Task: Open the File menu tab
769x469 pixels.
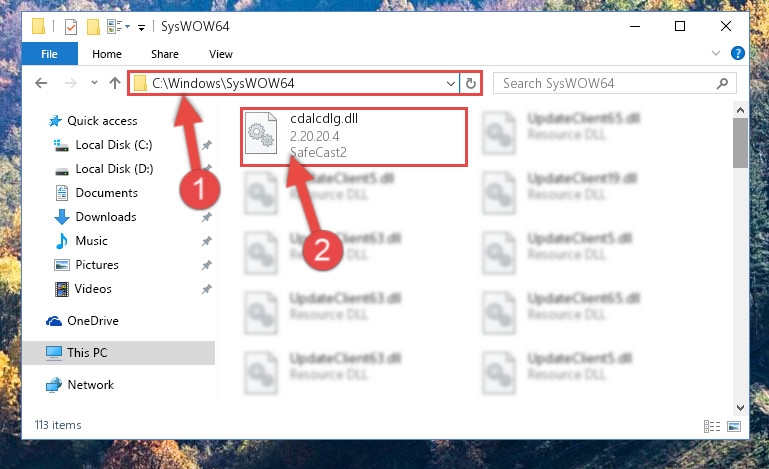Action: pos(50,53)
